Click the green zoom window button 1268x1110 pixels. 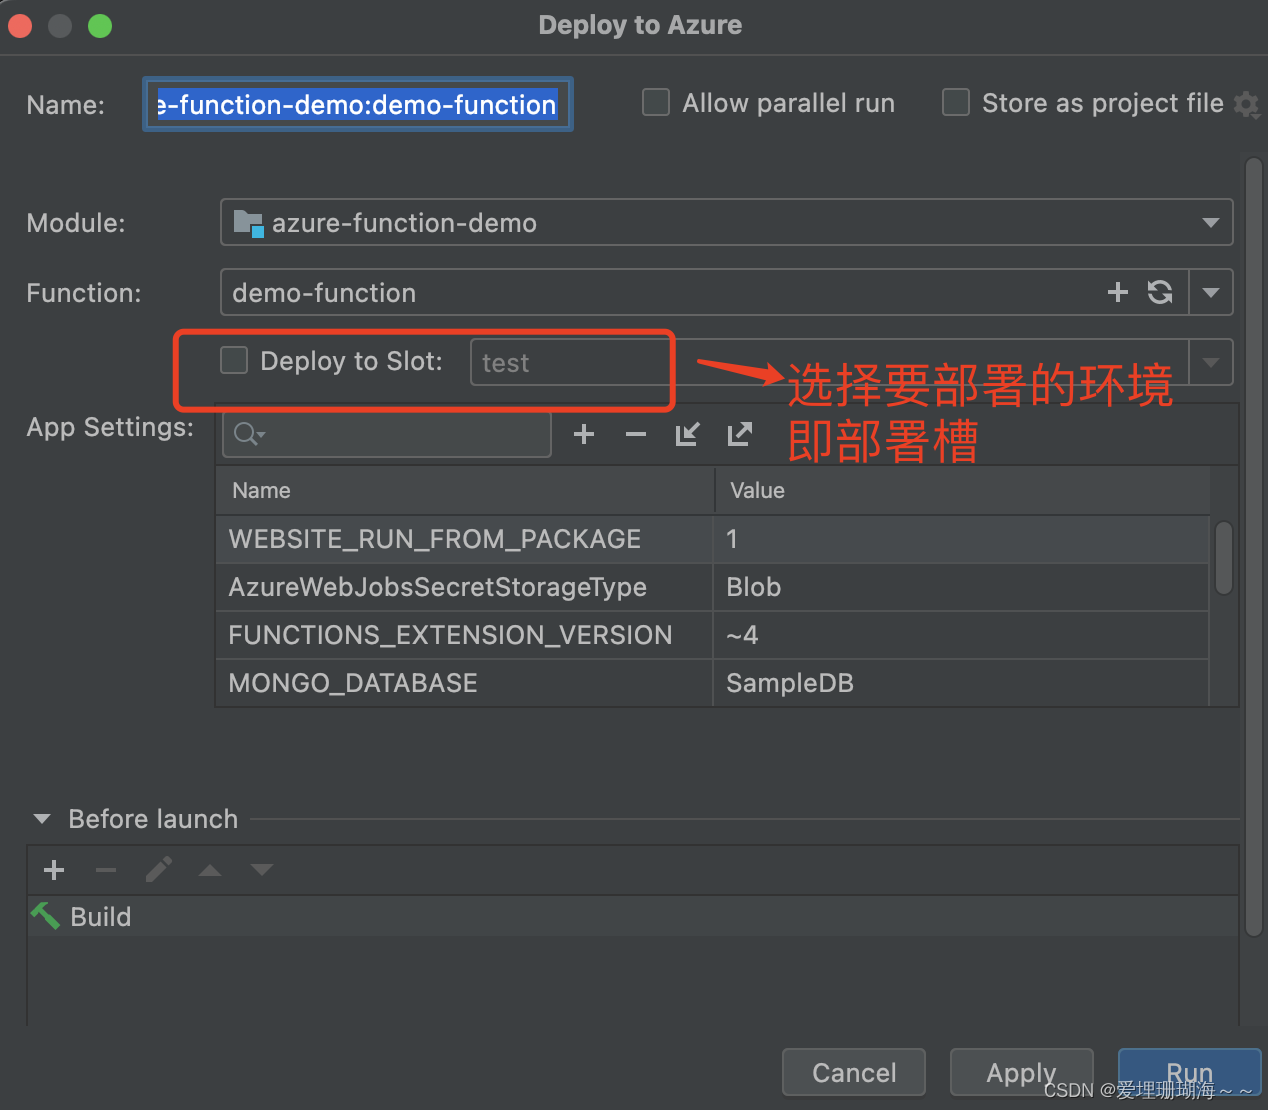(x=100, y=26)
